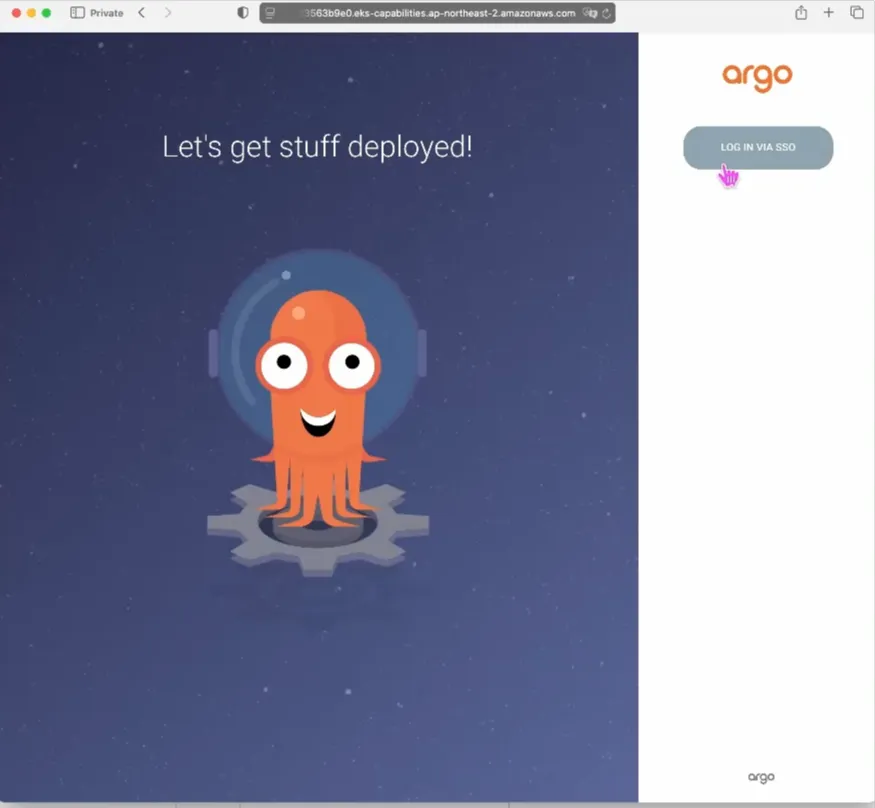
Task: Click the small grey argo footer logo
Action: point(761,777)
